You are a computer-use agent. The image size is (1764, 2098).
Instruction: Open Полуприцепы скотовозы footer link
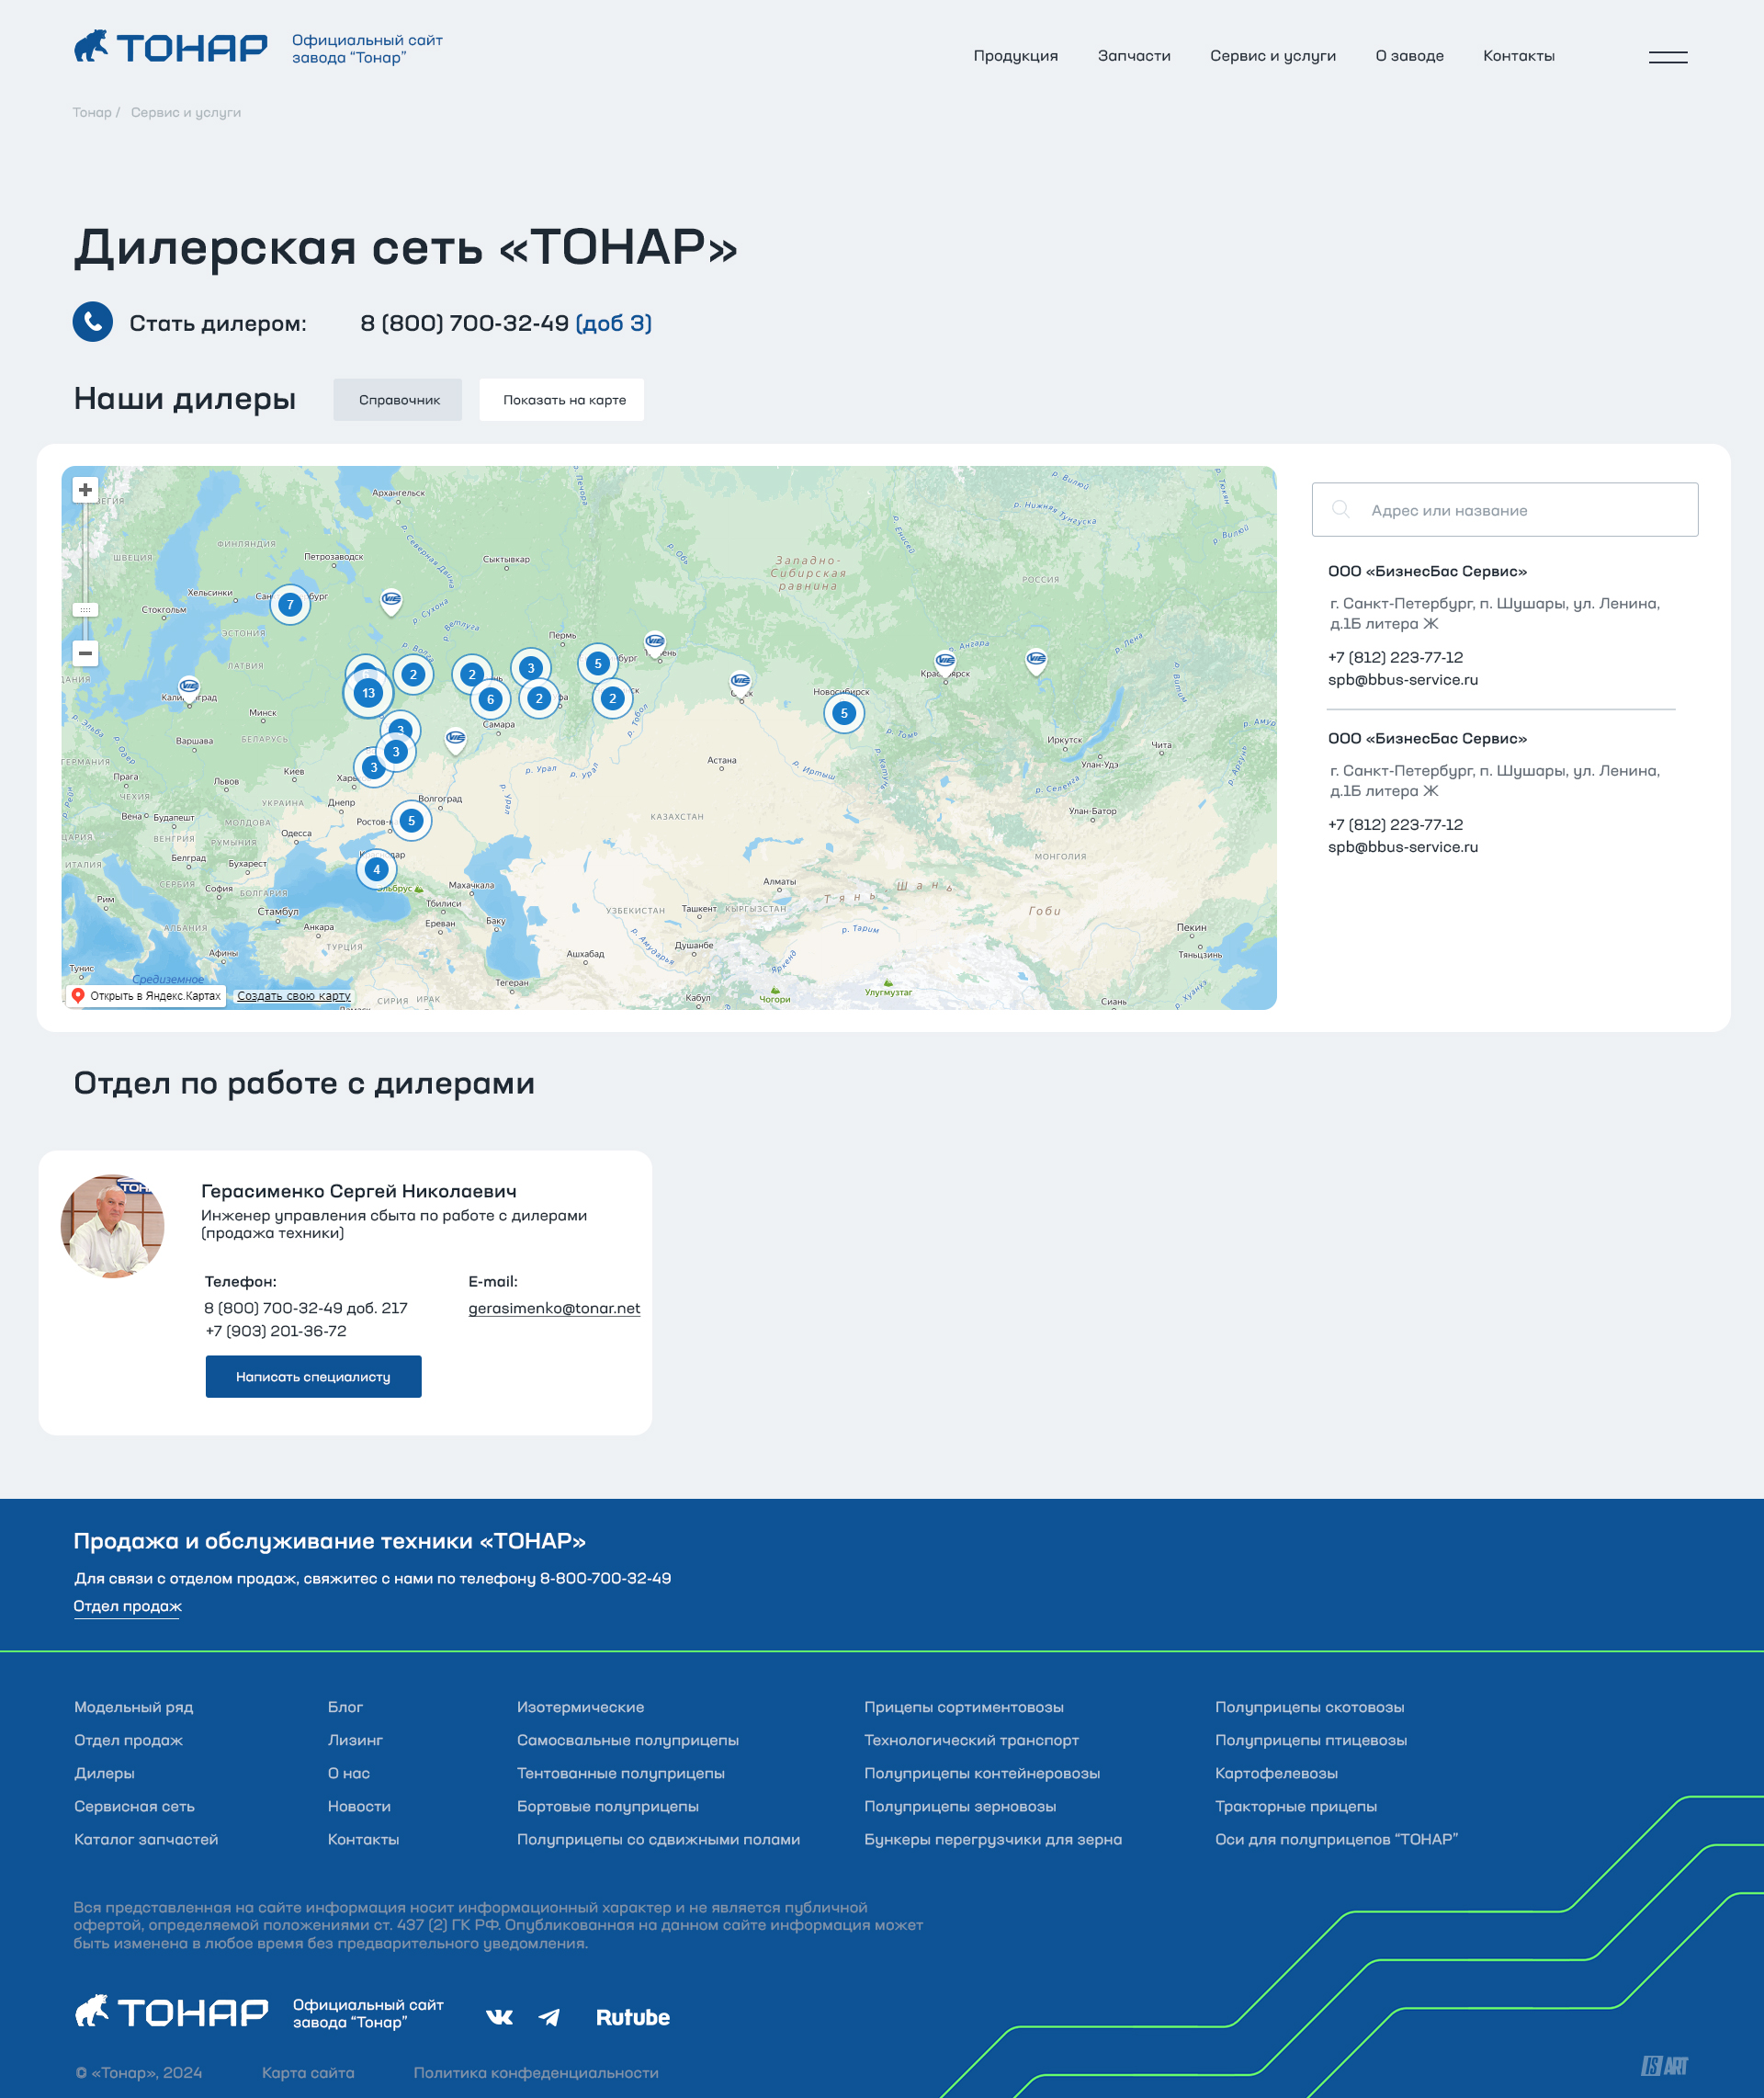pos(1309,1707)
